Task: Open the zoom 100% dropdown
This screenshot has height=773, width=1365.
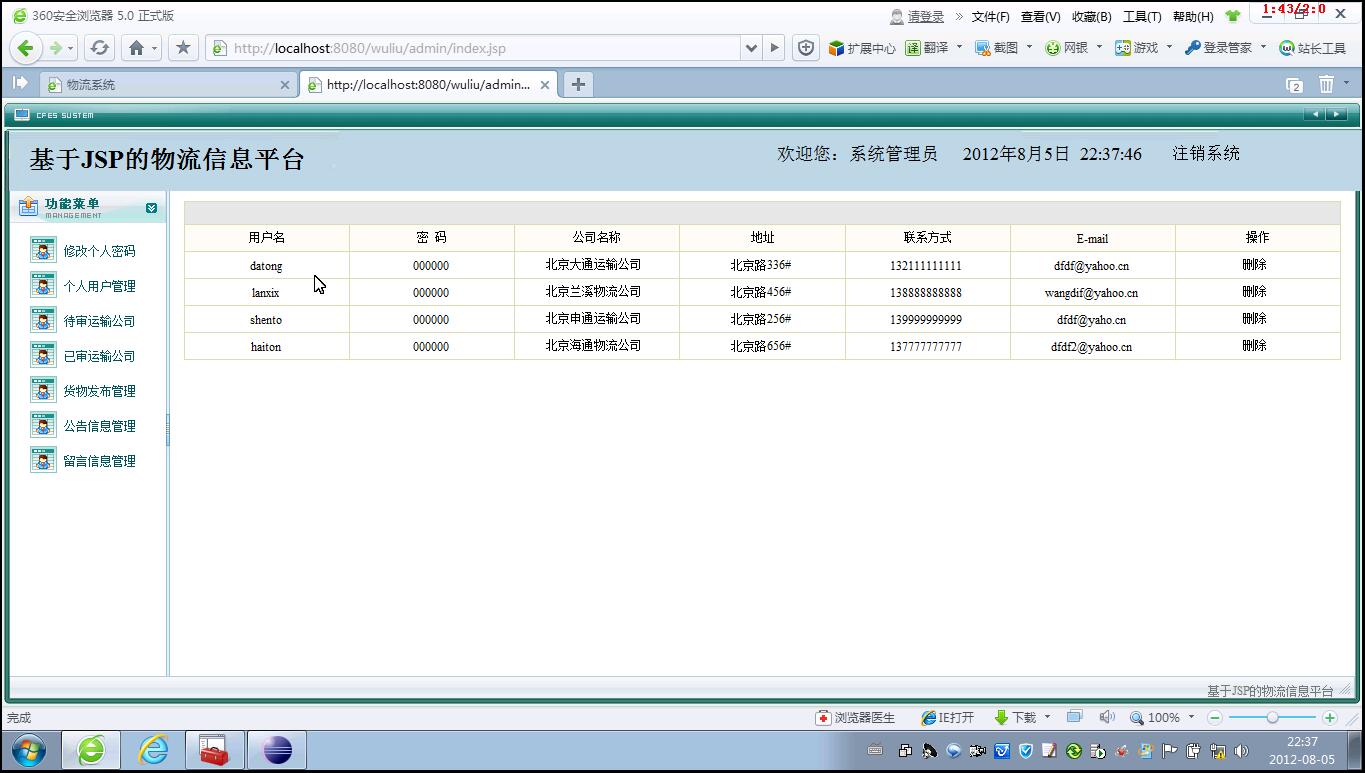Action: tap(1191, 717)
